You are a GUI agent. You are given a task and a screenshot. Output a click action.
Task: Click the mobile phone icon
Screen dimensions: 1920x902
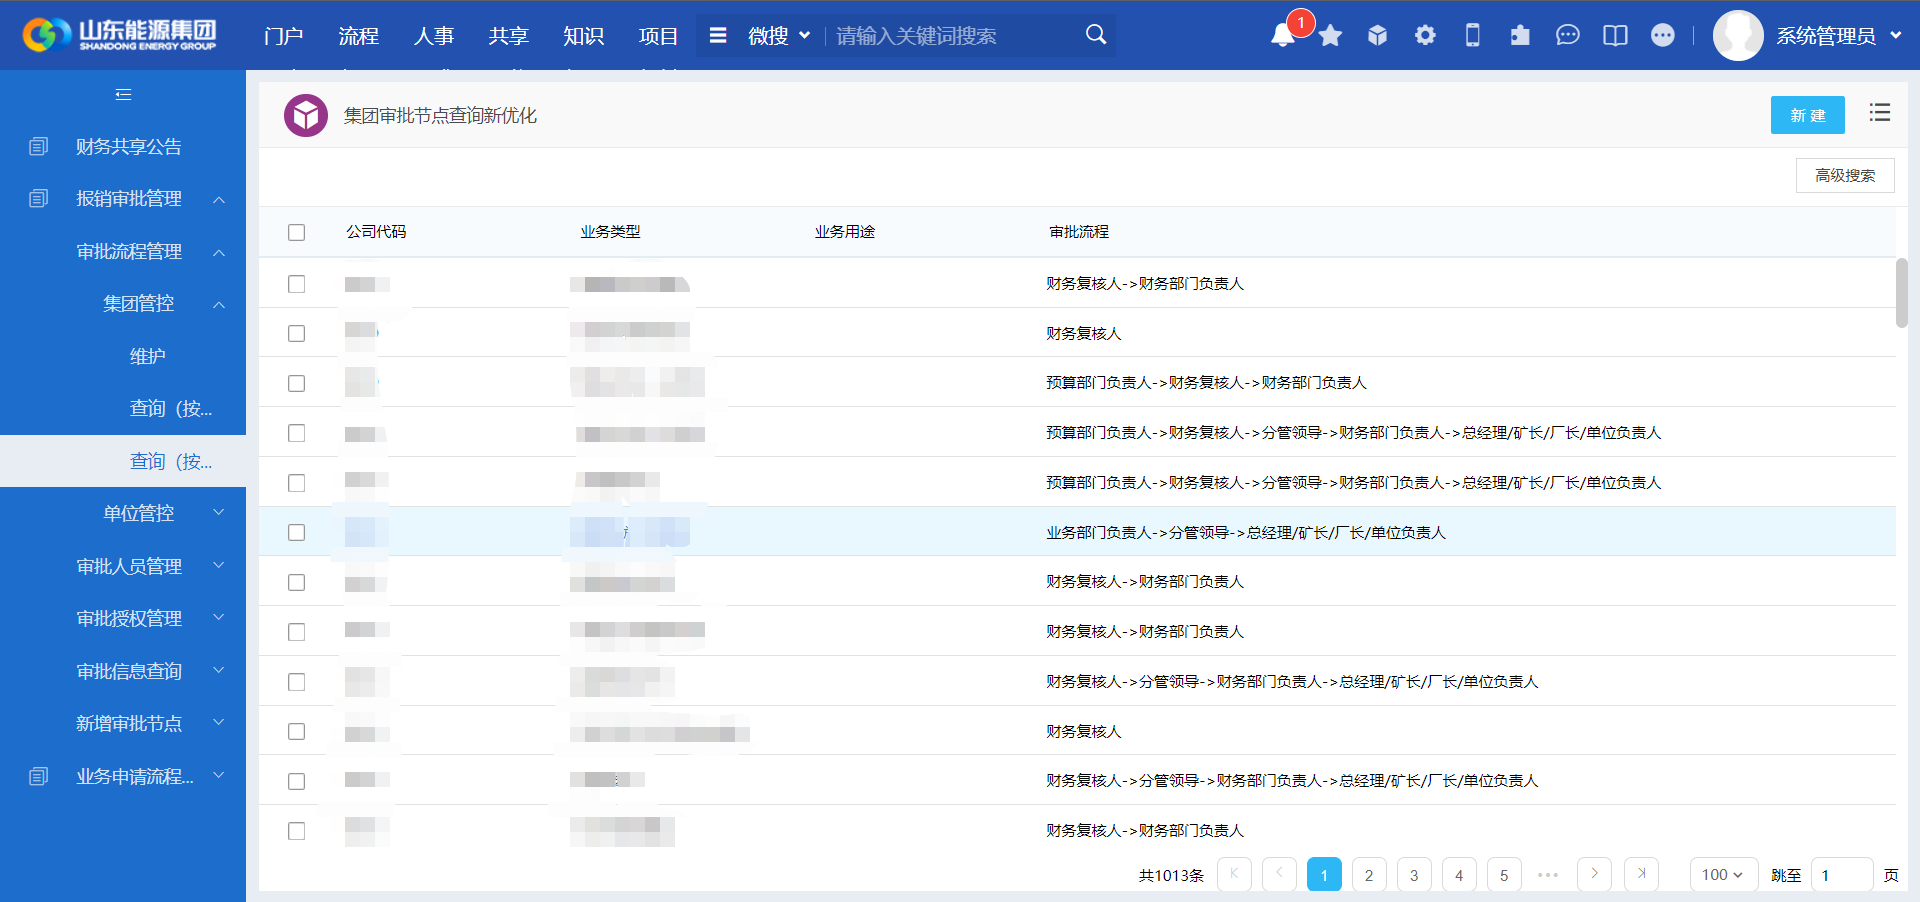(x=1472, y=36)
